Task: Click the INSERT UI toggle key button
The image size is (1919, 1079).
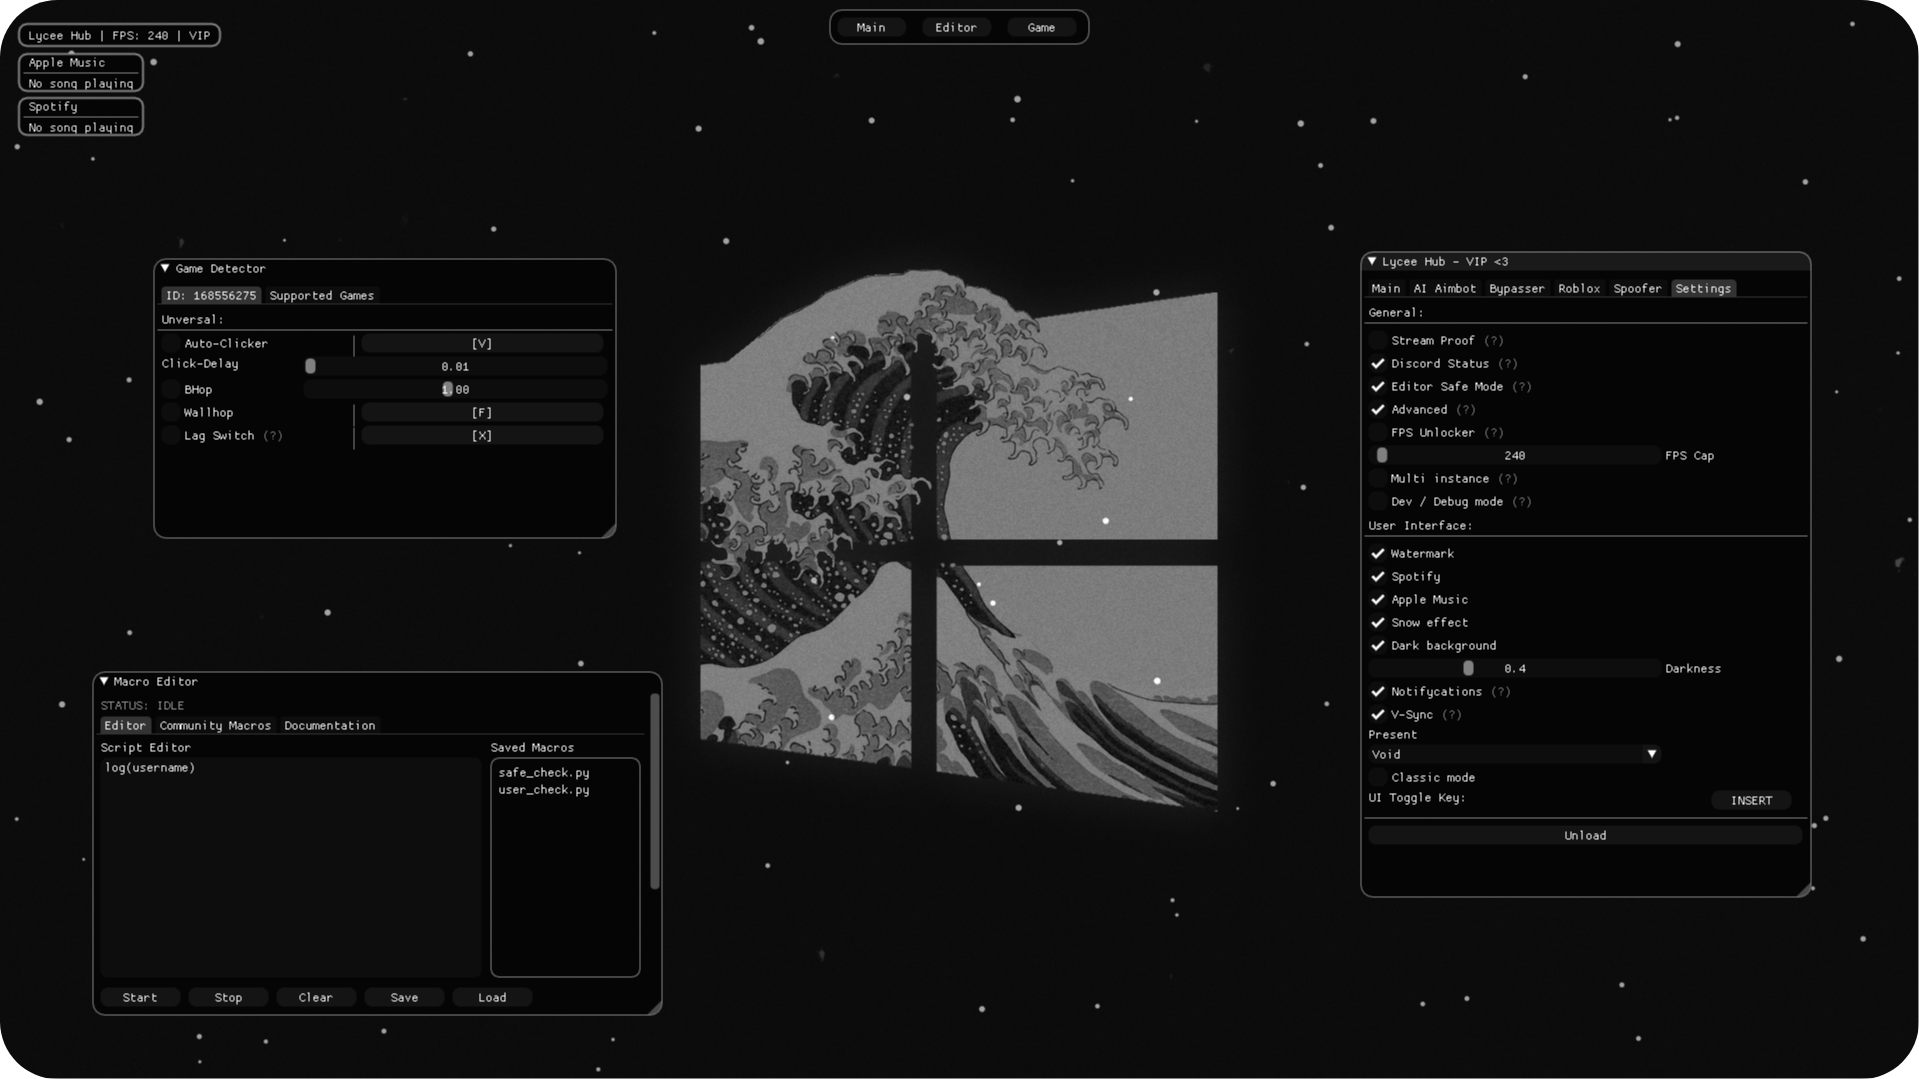Action: 1751,801
